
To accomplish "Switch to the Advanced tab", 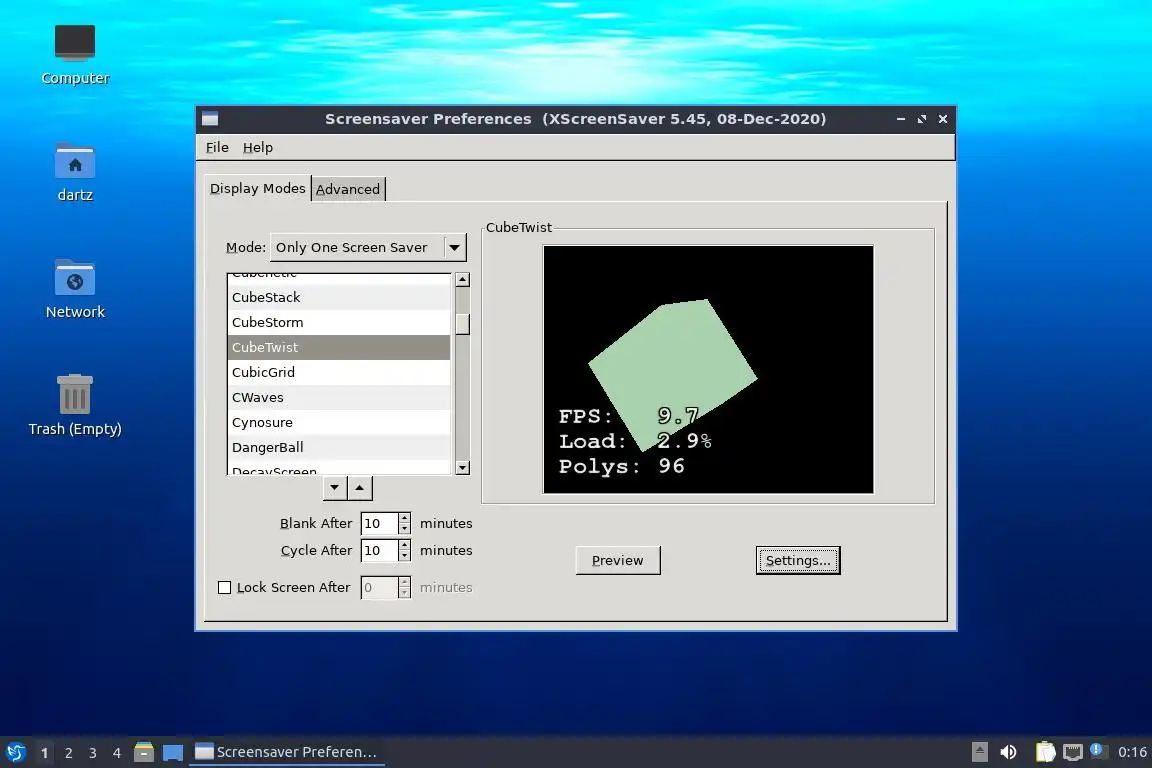I will click(x=348, y=189).
